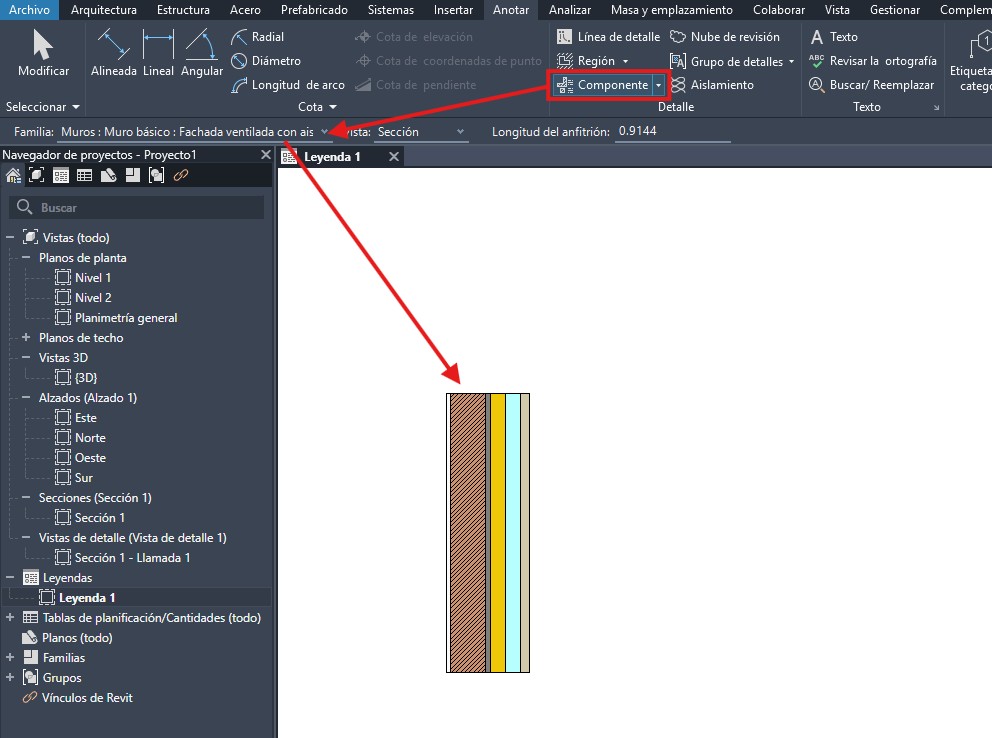Activate the Diámetro dimension tool
Image resolution: width=992 pixels, height=738 pixels.
[266, 61]
